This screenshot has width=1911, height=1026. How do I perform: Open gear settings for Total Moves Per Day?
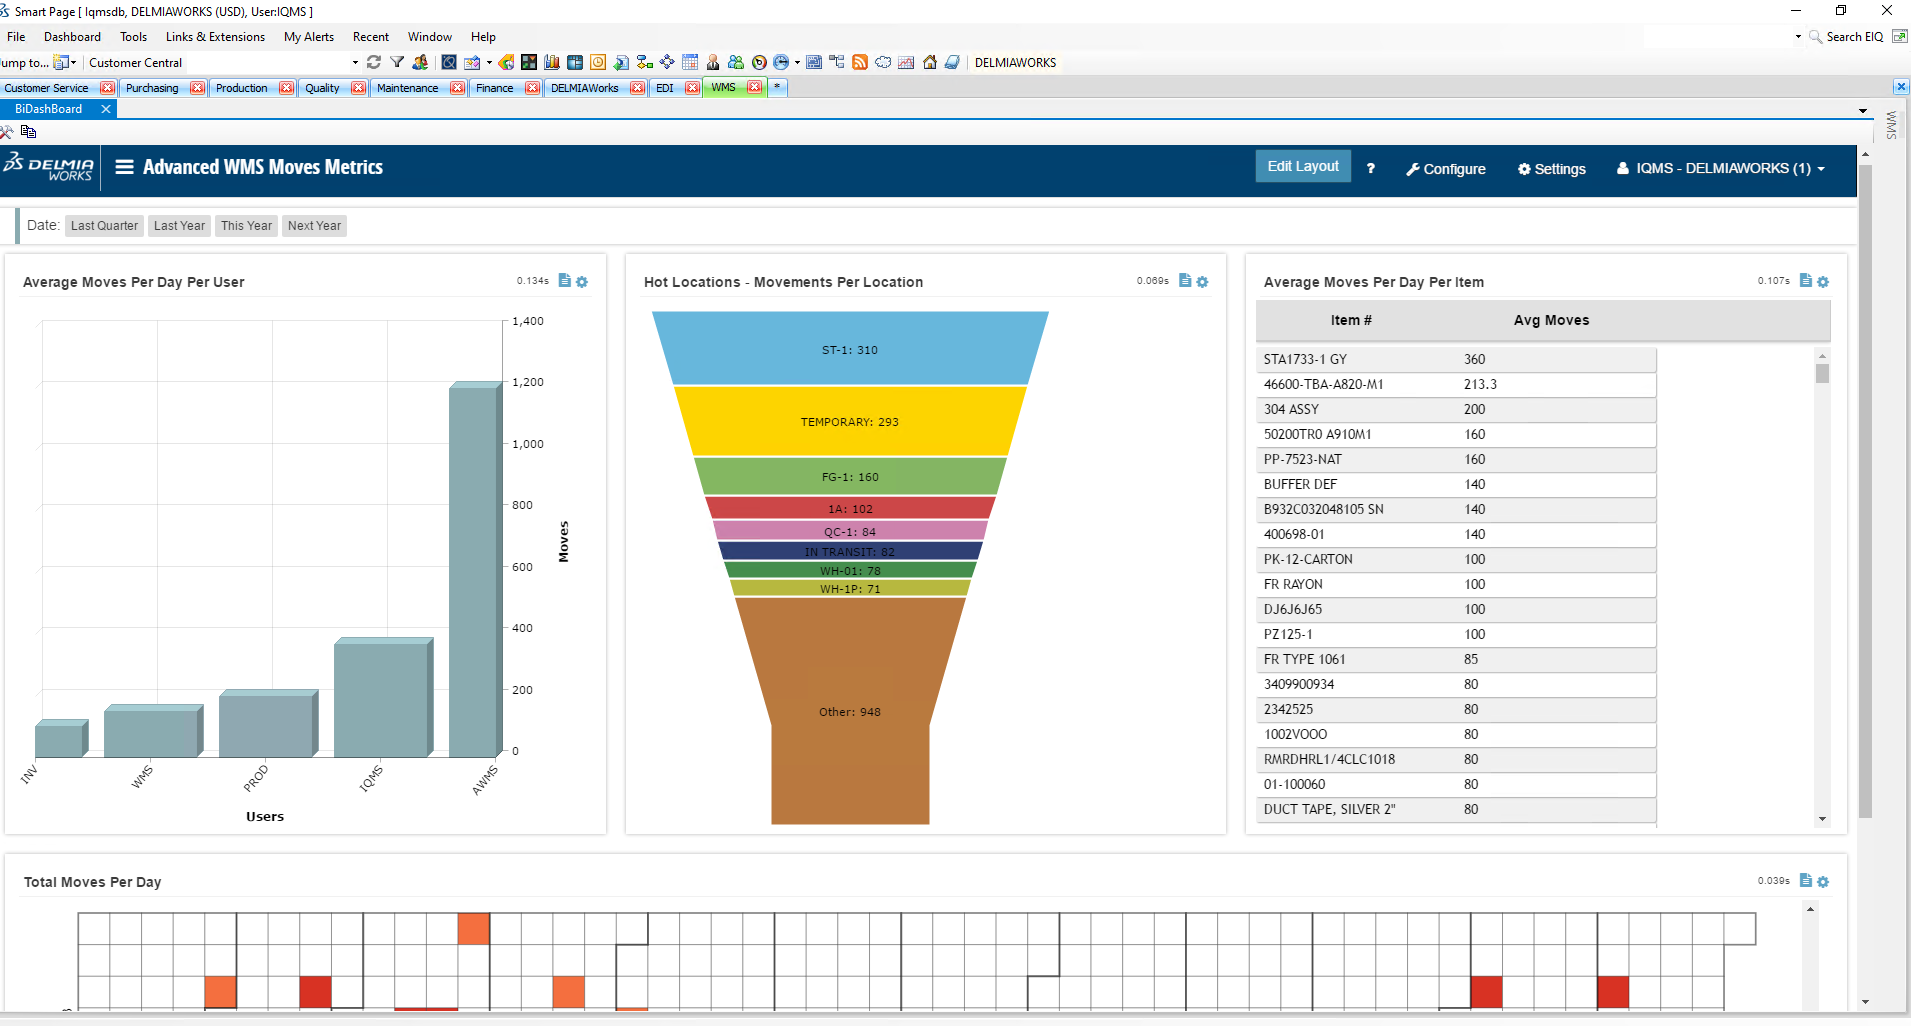click(x=1823, y=882)
